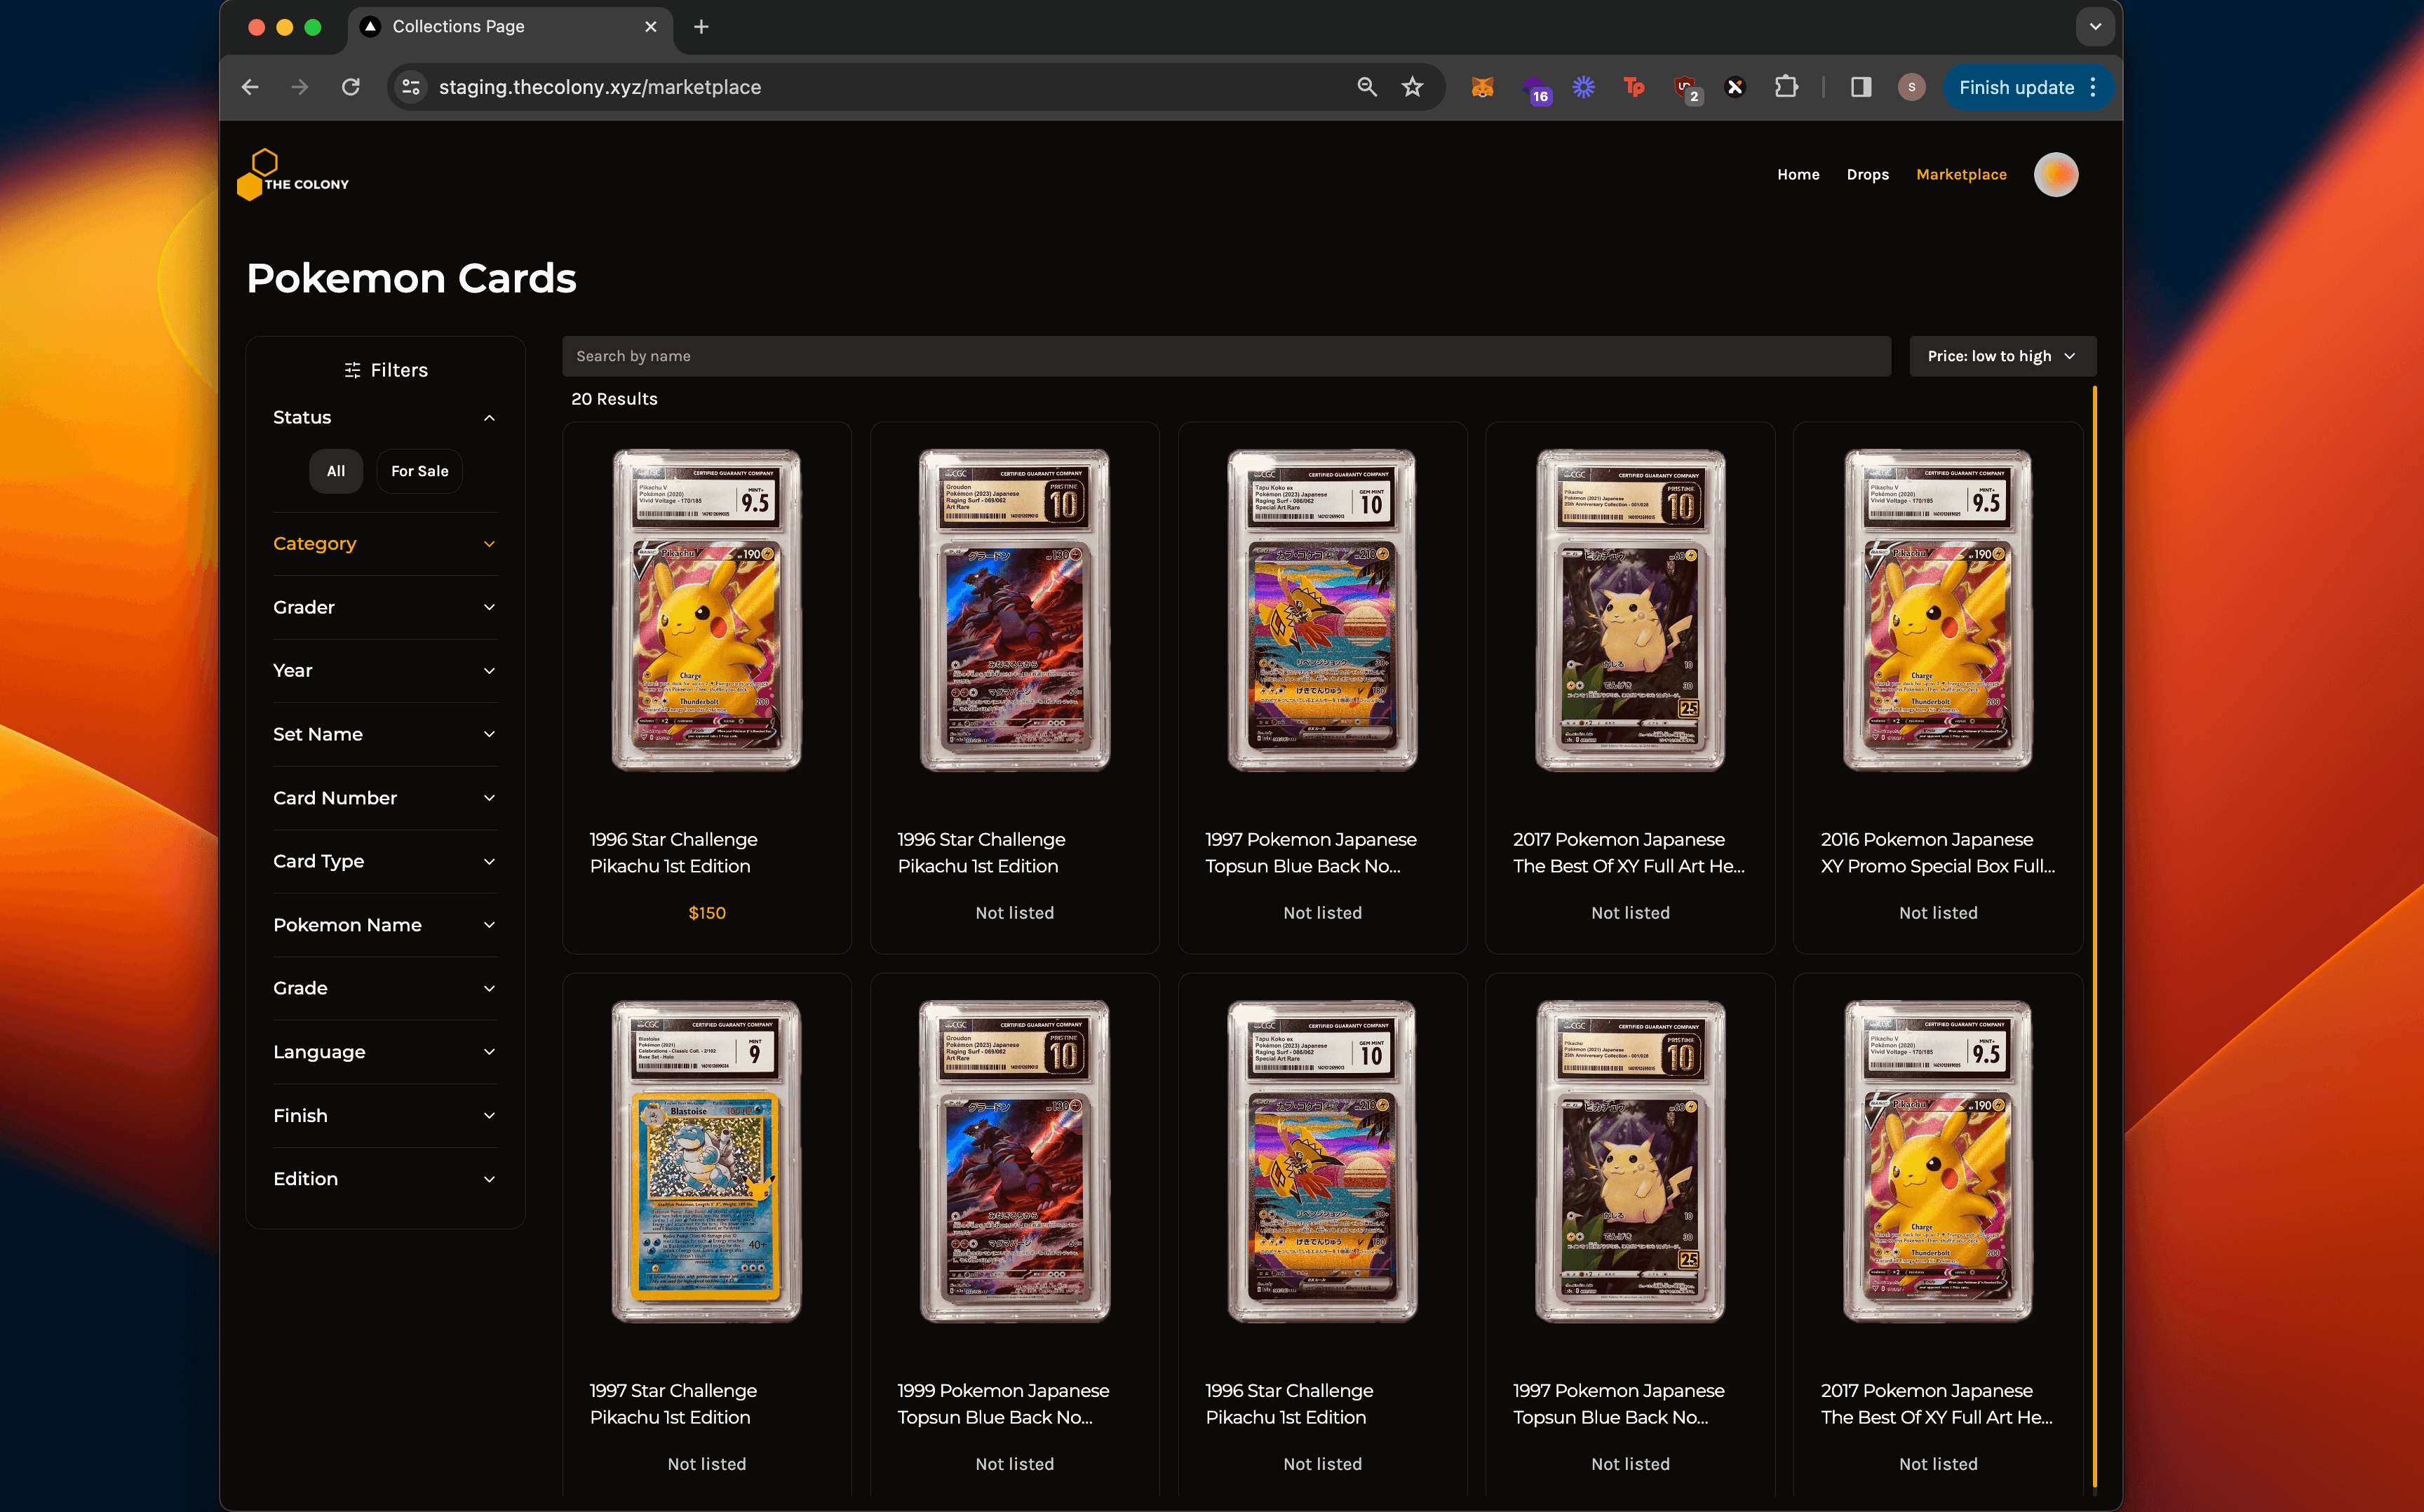Select the All status filter
The height and width of the screenshot is (1512, 2424).
[x=336, y=471]
